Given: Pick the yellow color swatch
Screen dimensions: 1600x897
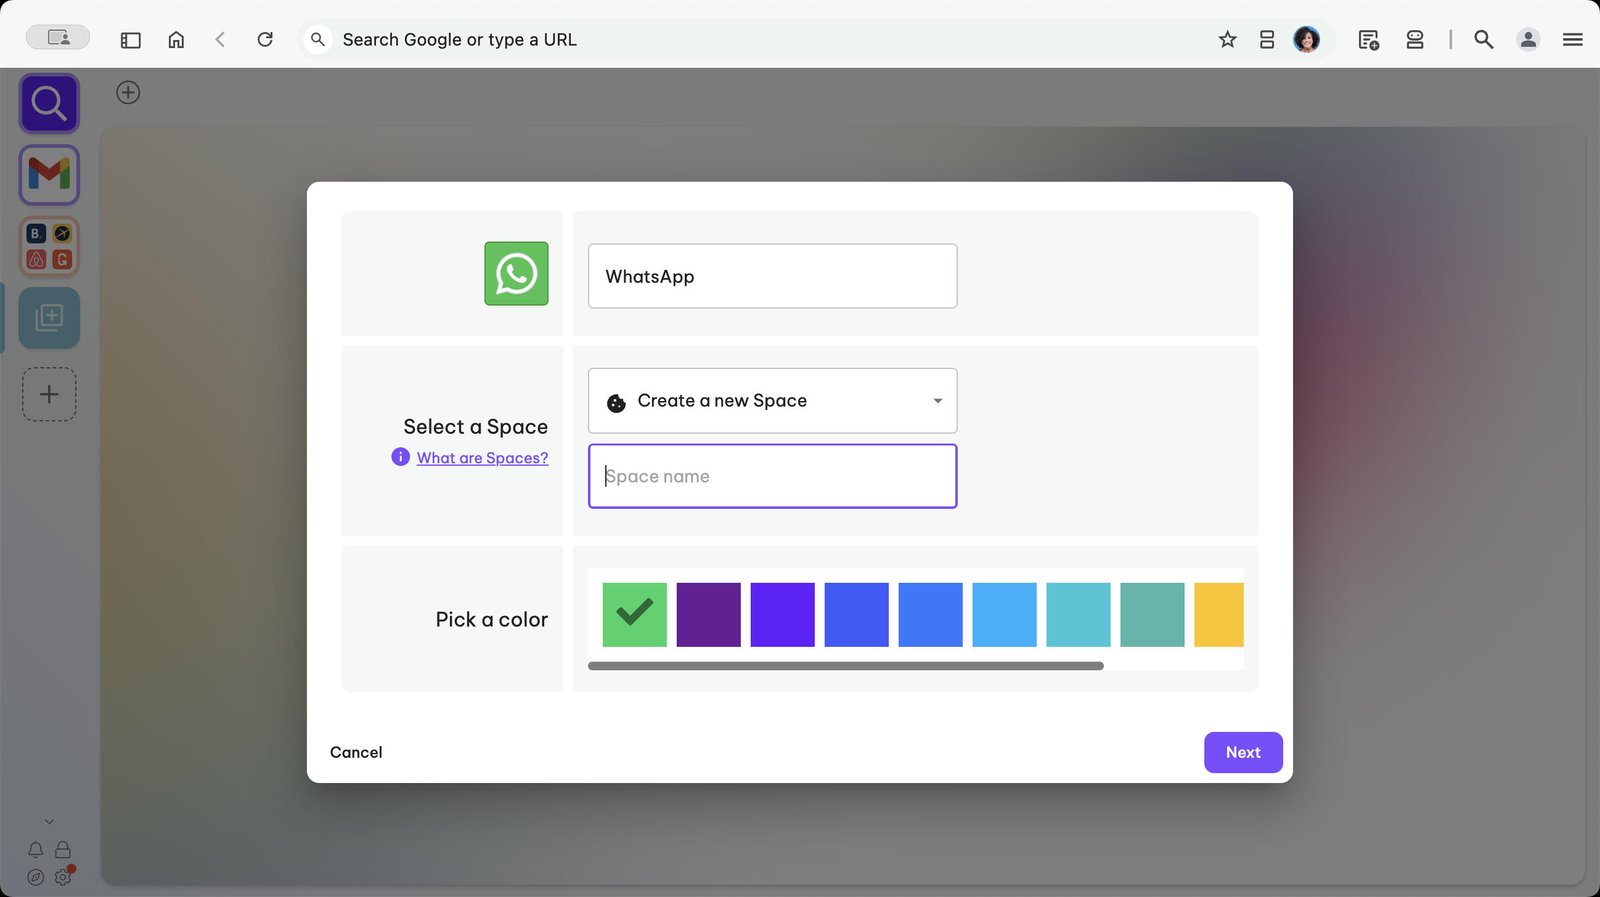Looking at the screenshot, I should click(x=1219, y=615).
